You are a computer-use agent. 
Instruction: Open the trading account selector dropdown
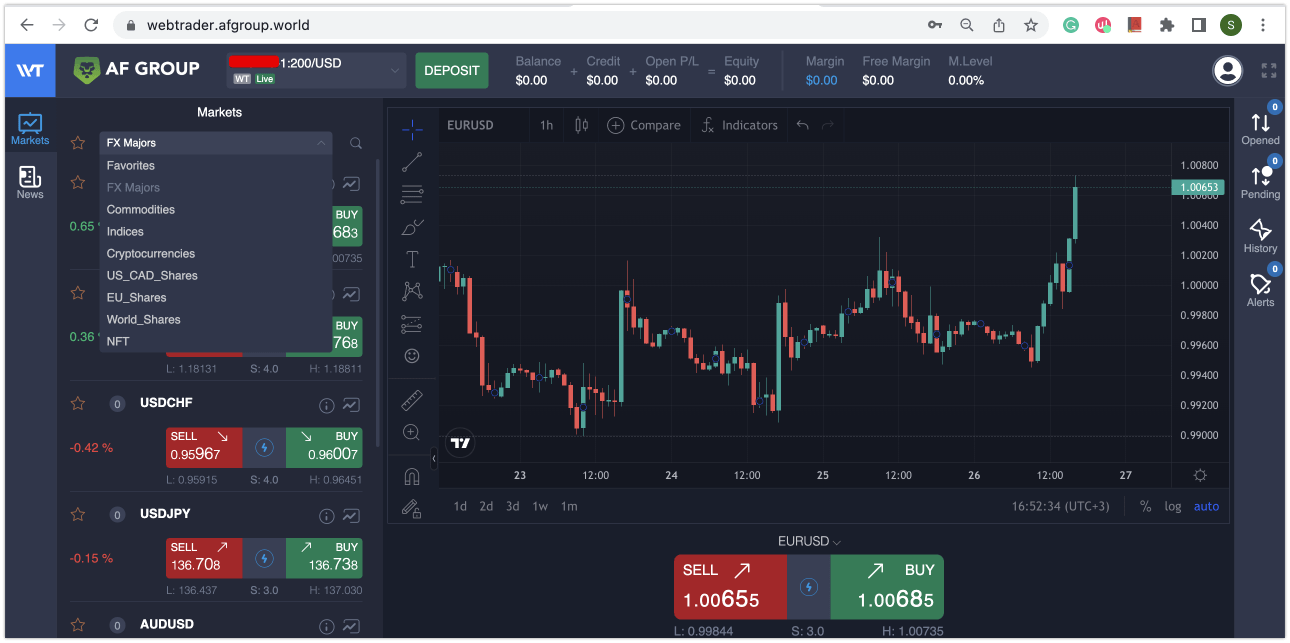coord(316,70)
